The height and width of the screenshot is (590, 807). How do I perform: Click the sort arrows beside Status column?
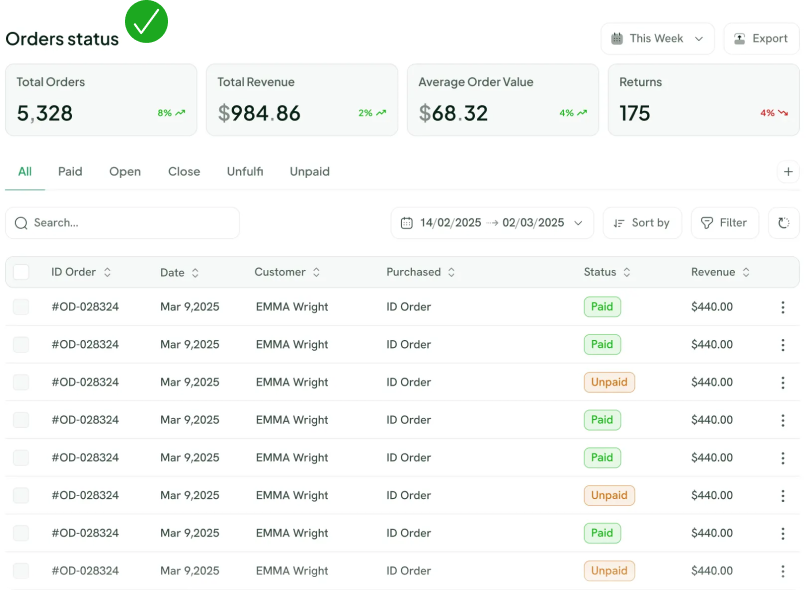point(627,272)
